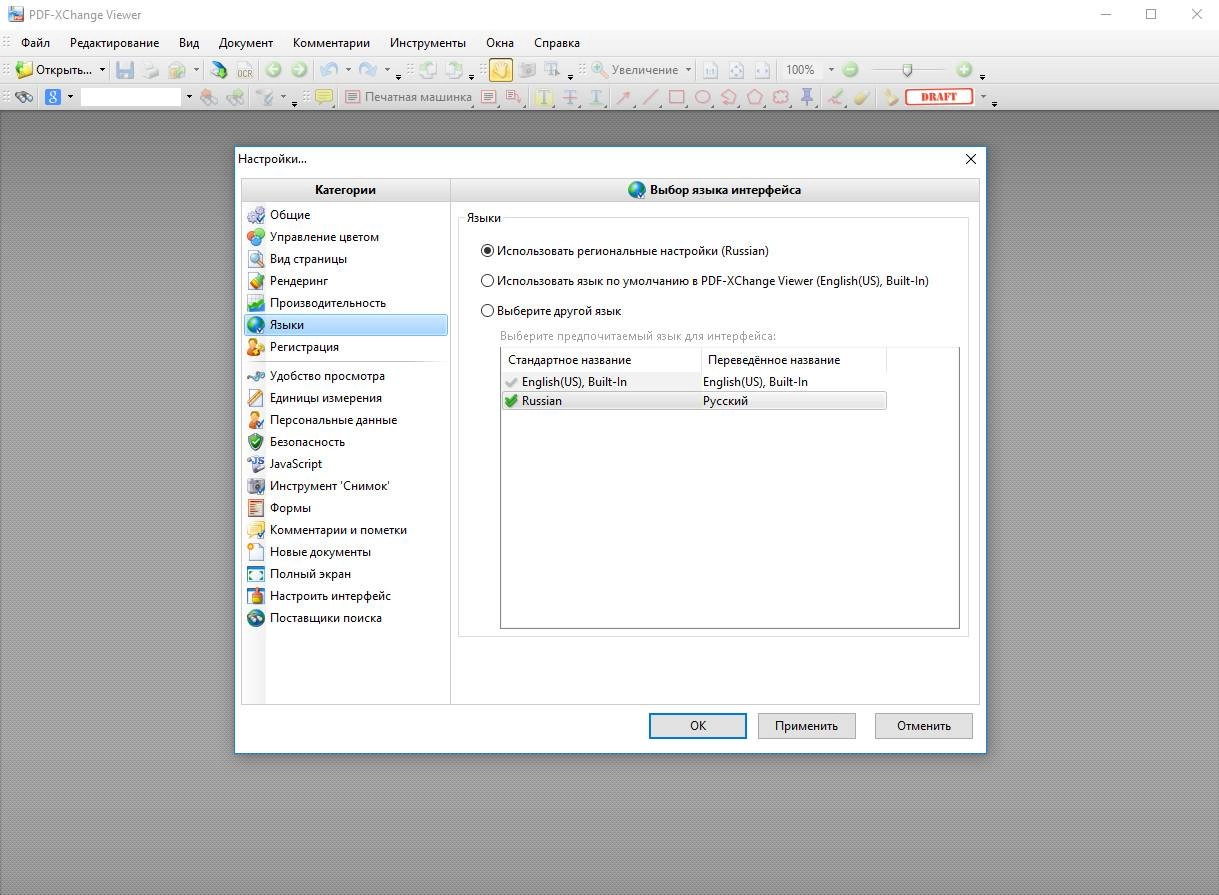Open the search field dropdown arrow
1219x895 pixels.
pyautogui.click(x=188, y=97)
